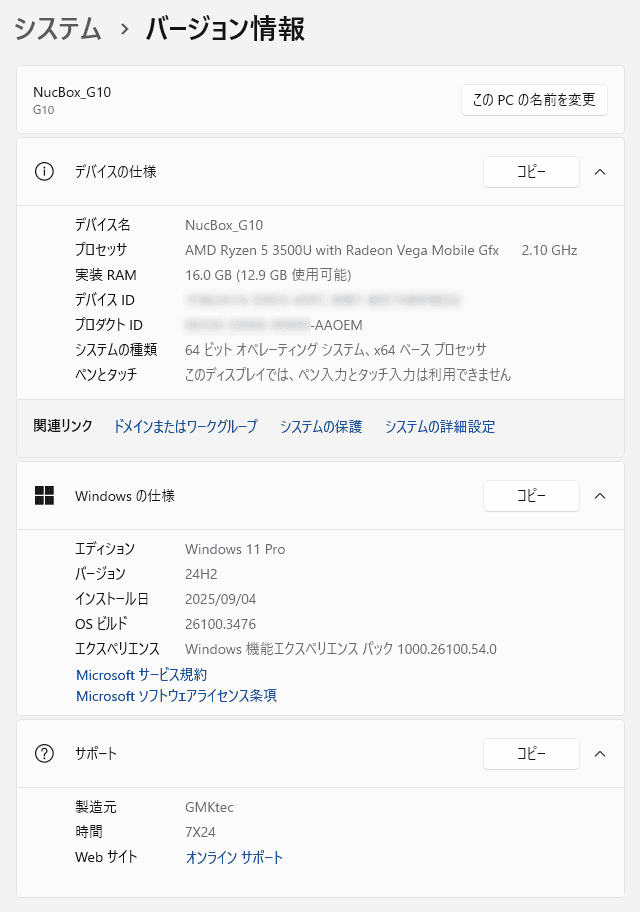Click the question mark icon beside サポート
Screen dimensions: 640x912
pos(44,753)
